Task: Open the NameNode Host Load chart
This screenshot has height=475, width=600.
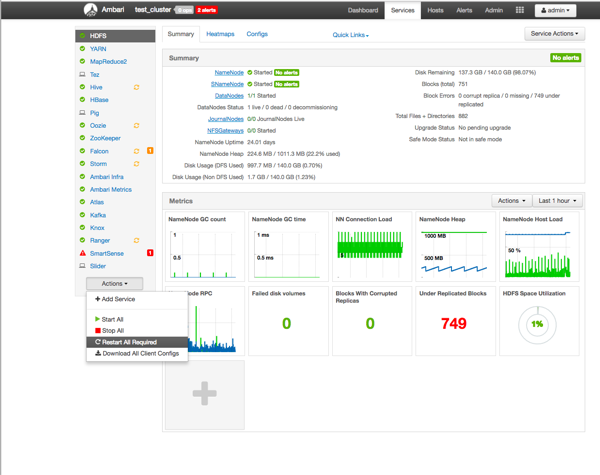Action: point(539,246)
